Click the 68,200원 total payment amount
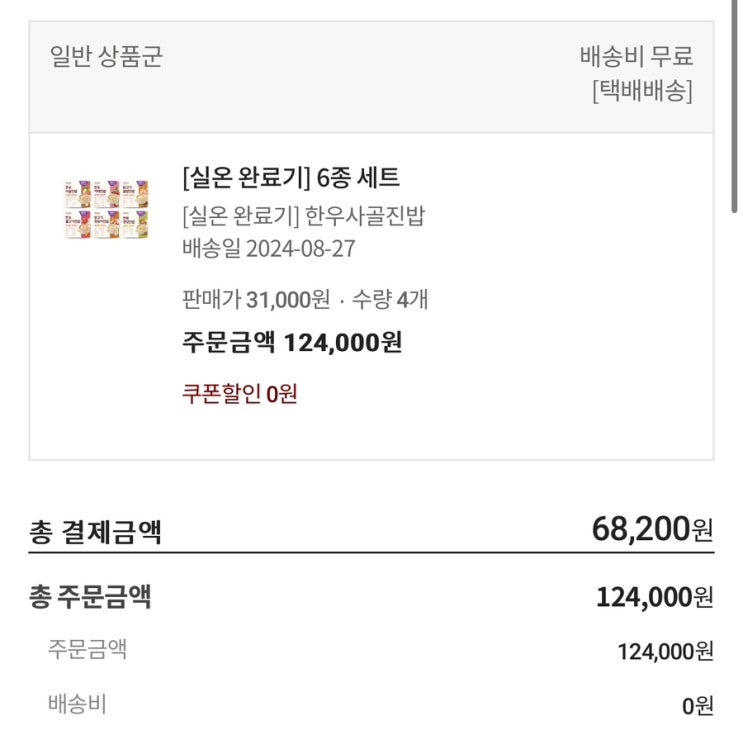 pyautogui.click(x=652, y=527)
